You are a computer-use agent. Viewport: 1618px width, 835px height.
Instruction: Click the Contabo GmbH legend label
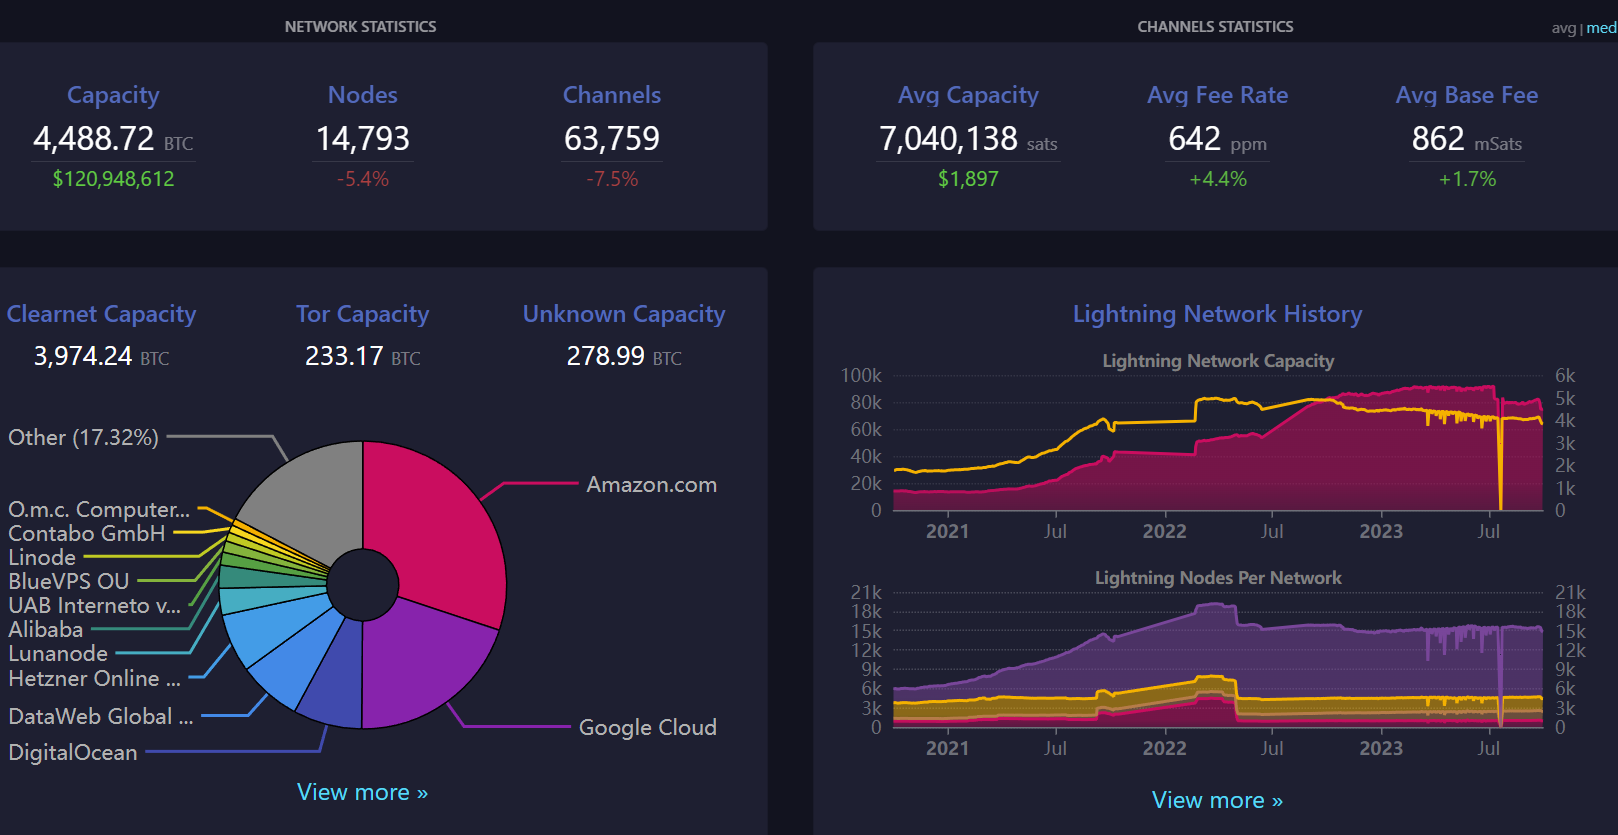pos(86,533)
